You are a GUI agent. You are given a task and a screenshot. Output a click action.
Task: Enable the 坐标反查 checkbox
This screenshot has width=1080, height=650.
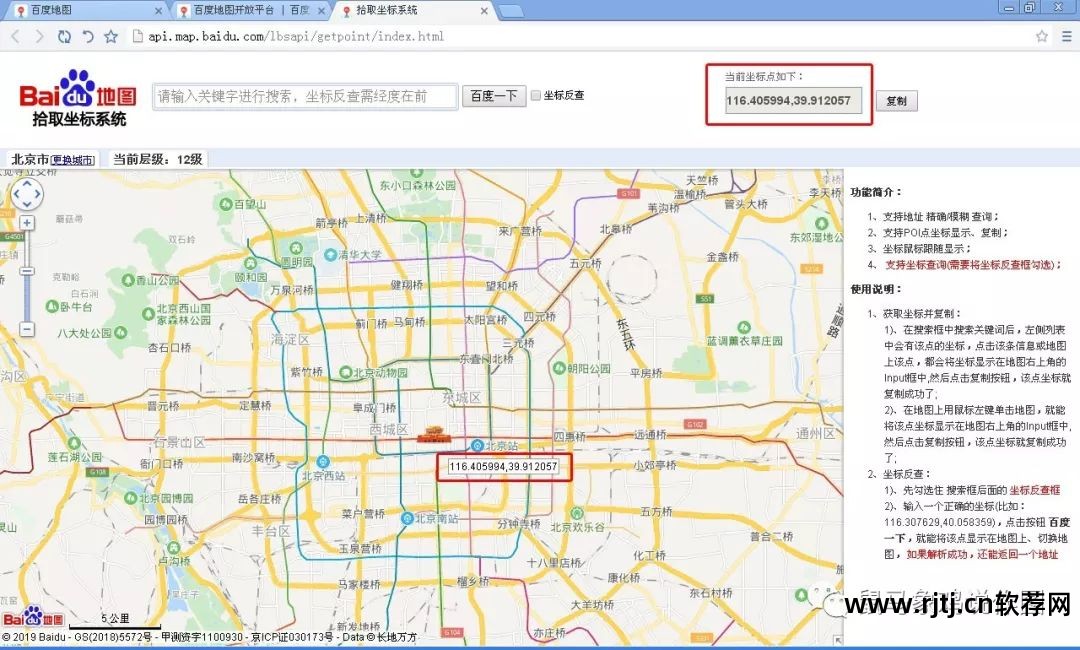point(535,96)
